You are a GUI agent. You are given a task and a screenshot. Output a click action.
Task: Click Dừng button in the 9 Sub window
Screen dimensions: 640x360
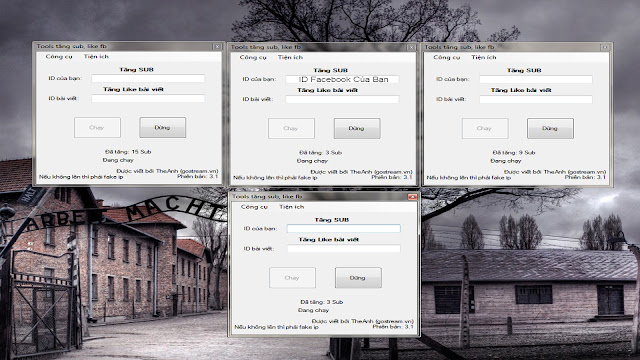click(x=550, y=128)
